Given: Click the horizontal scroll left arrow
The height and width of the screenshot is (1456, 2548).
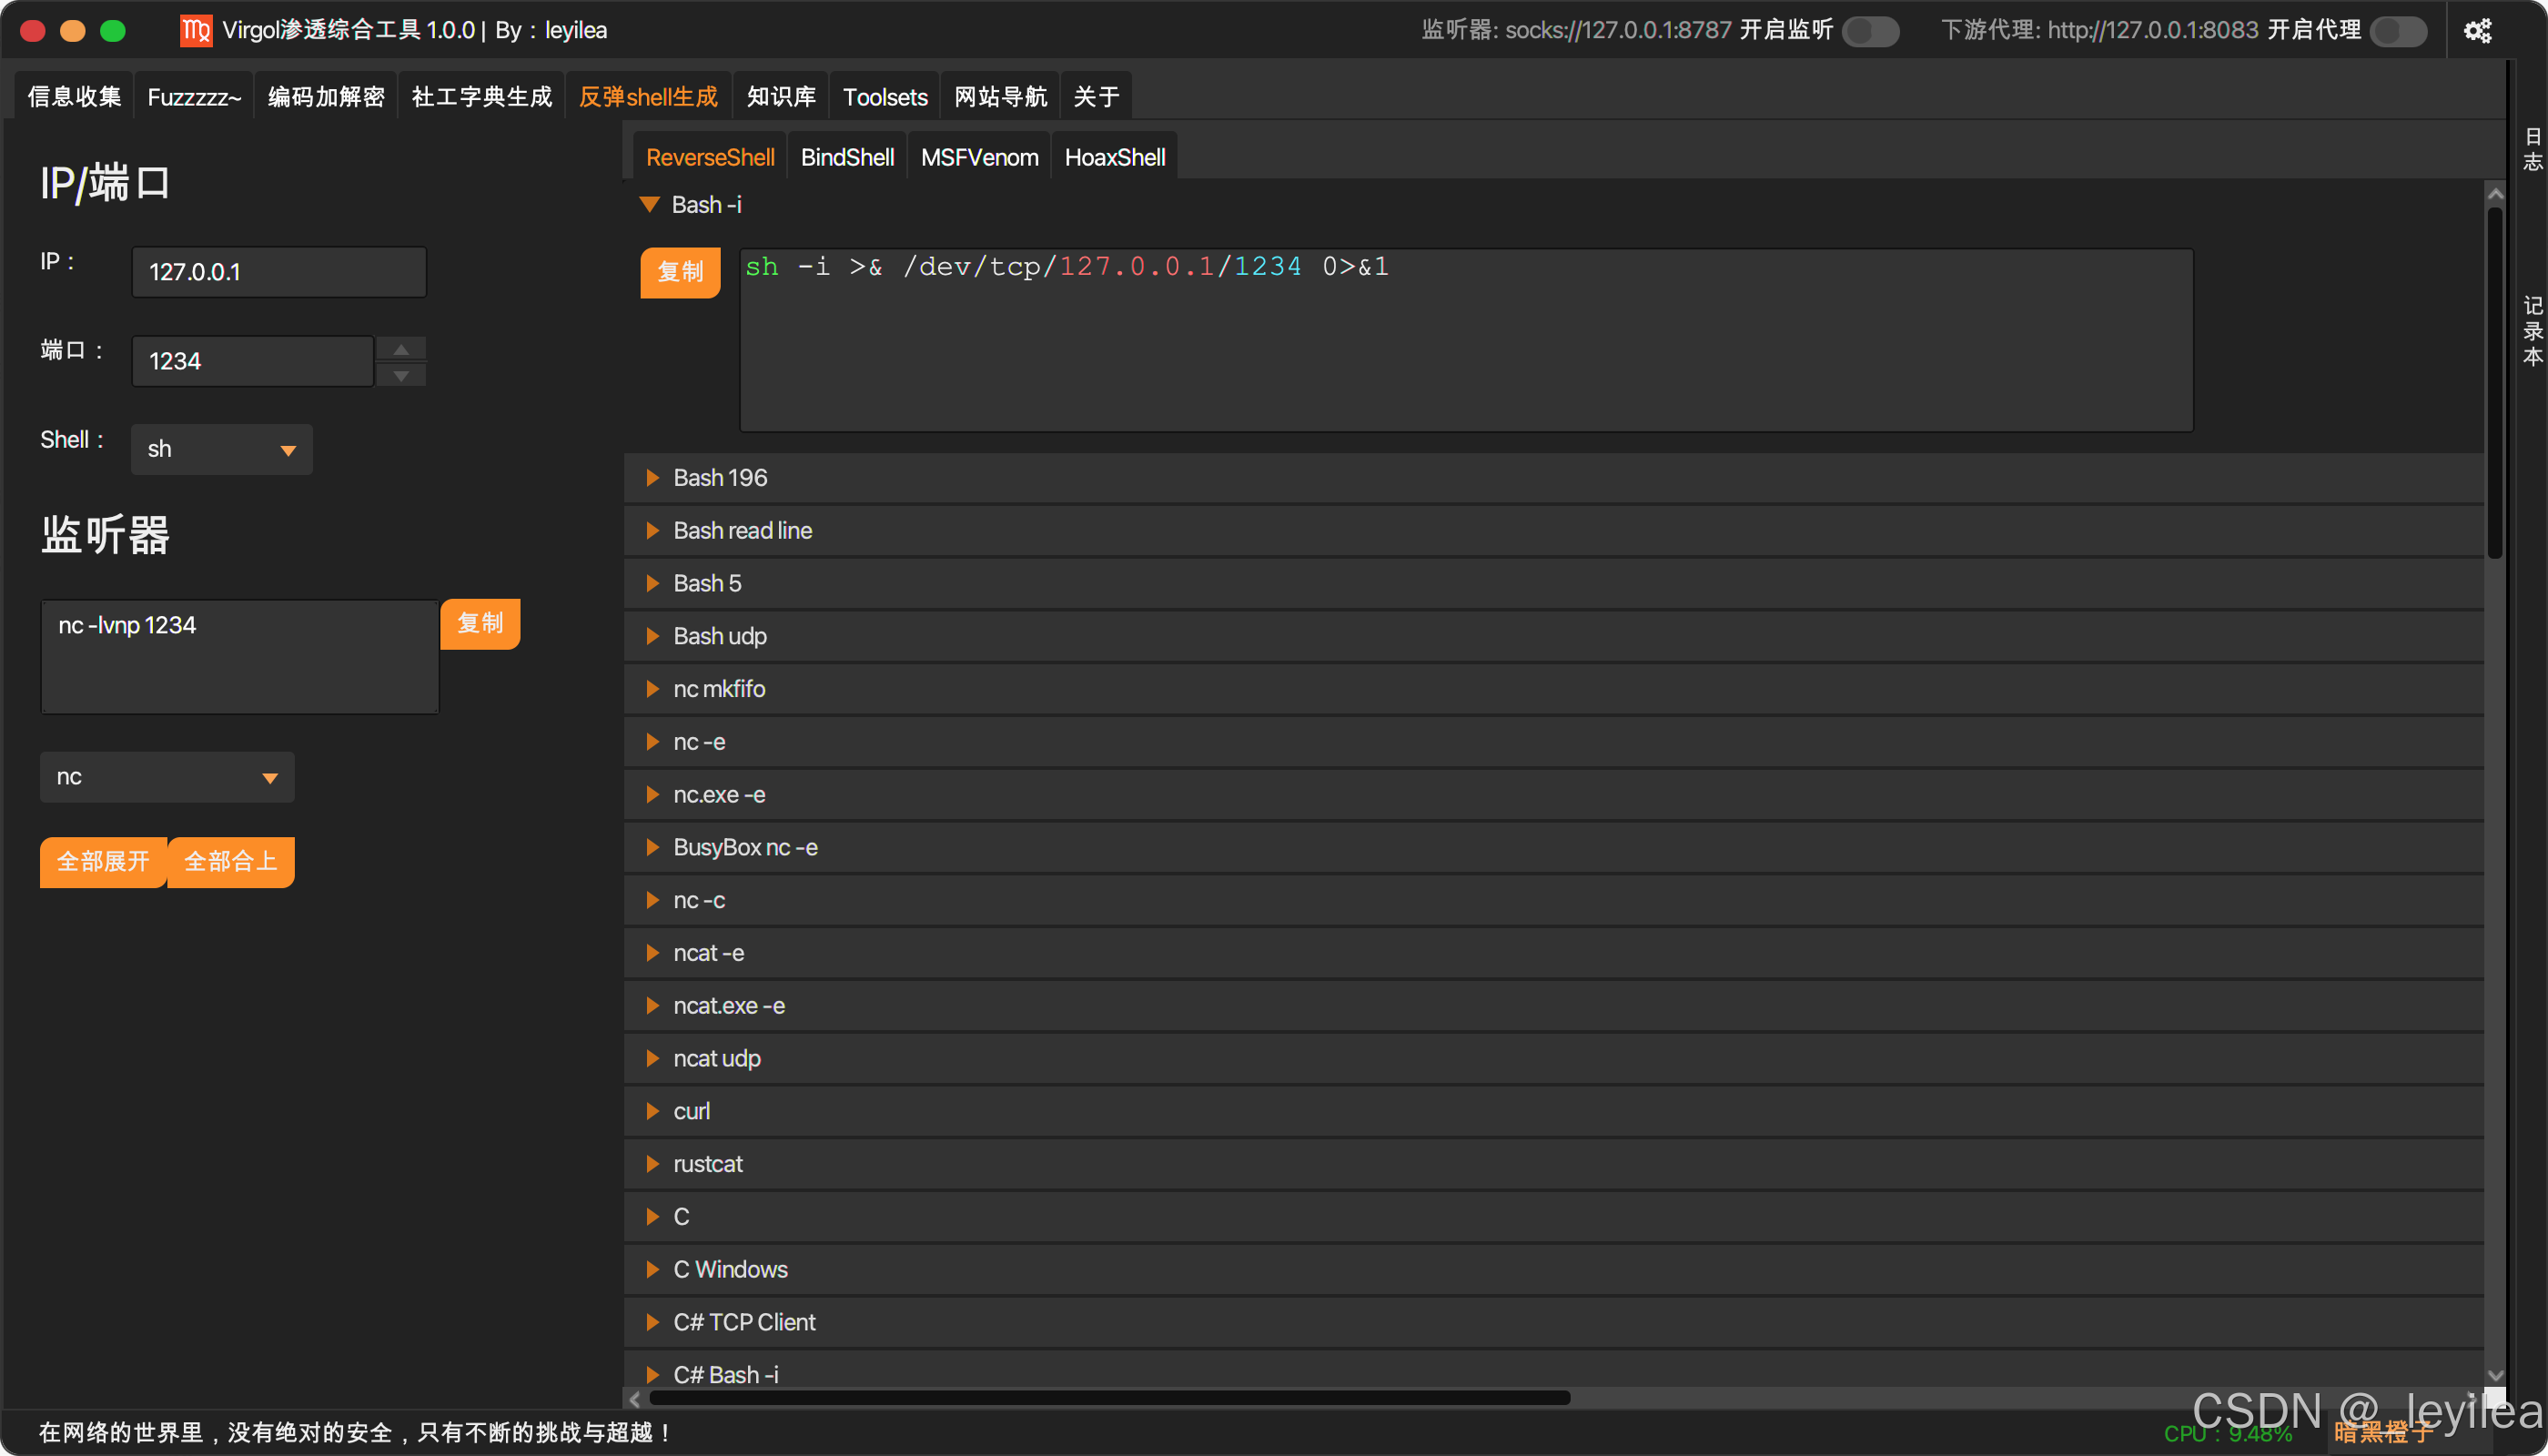Looking at the screenshot, I should [x=635, y=1398].
